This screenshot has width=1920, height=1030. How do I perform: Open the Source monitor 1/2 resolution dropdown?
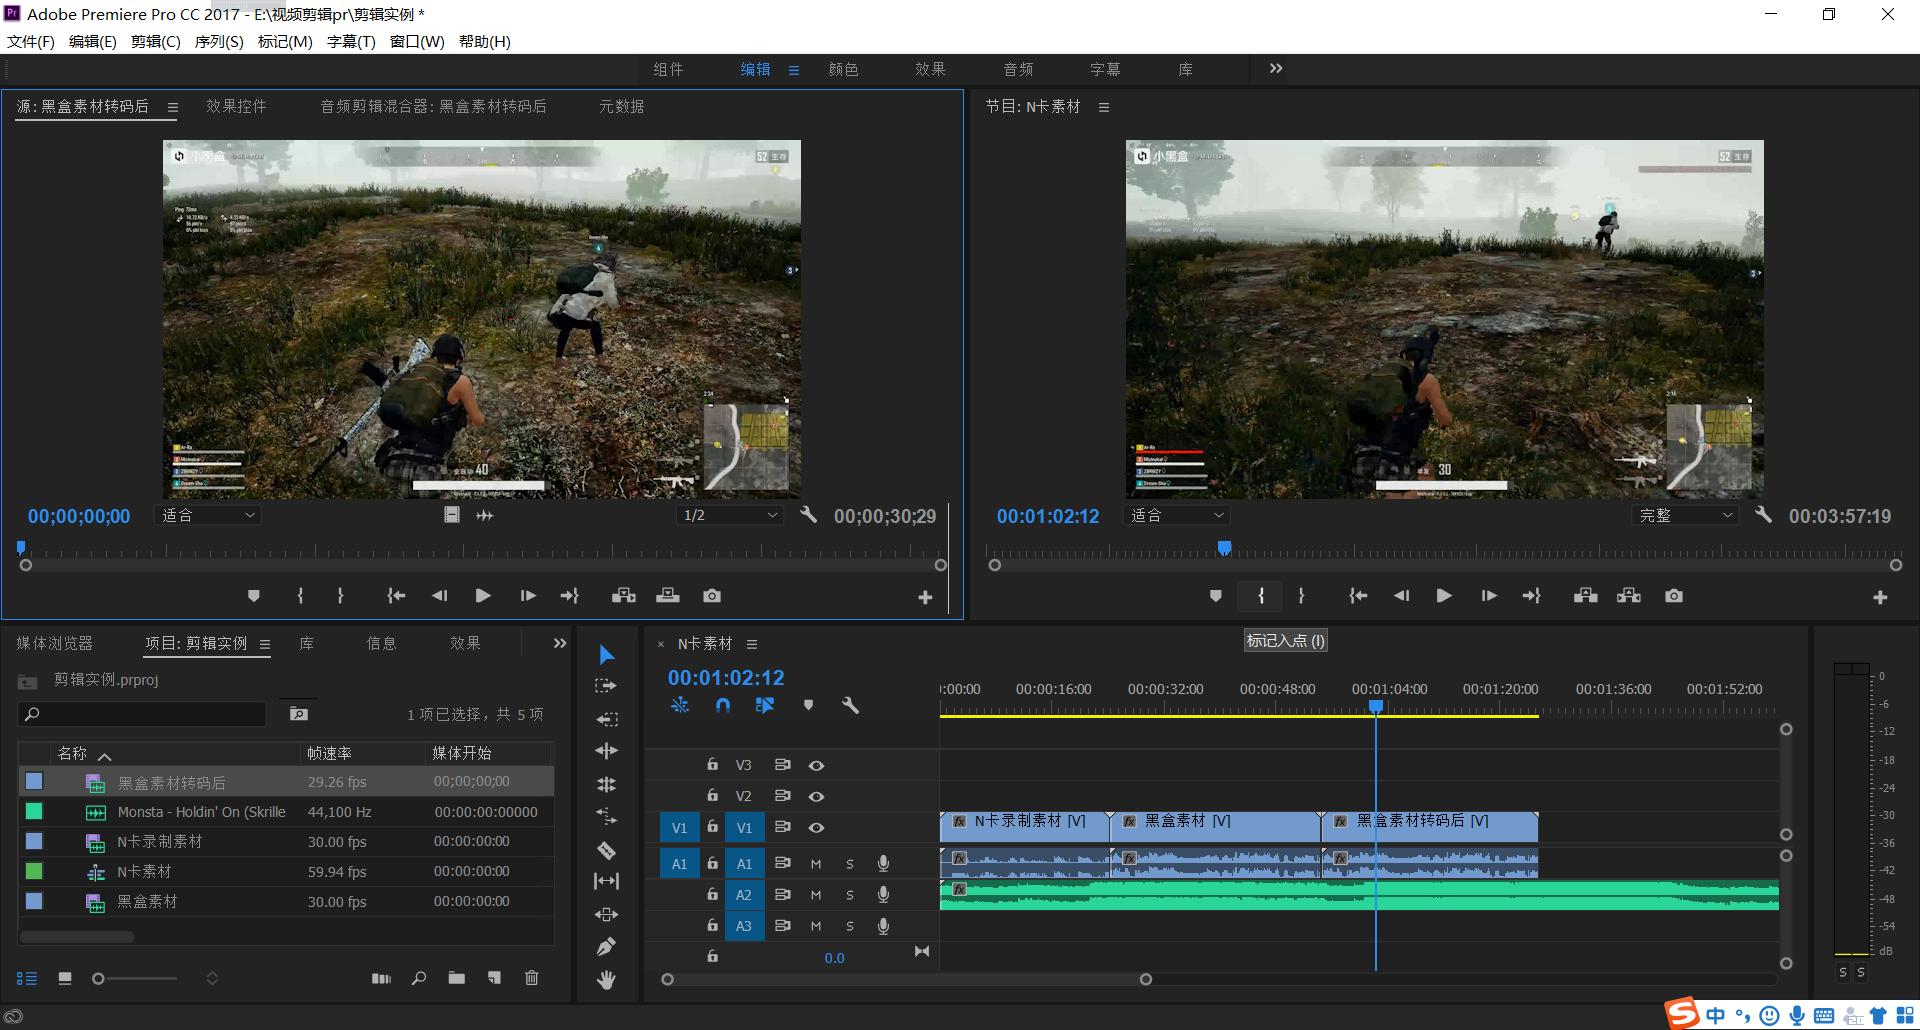(x=729, y=515)
